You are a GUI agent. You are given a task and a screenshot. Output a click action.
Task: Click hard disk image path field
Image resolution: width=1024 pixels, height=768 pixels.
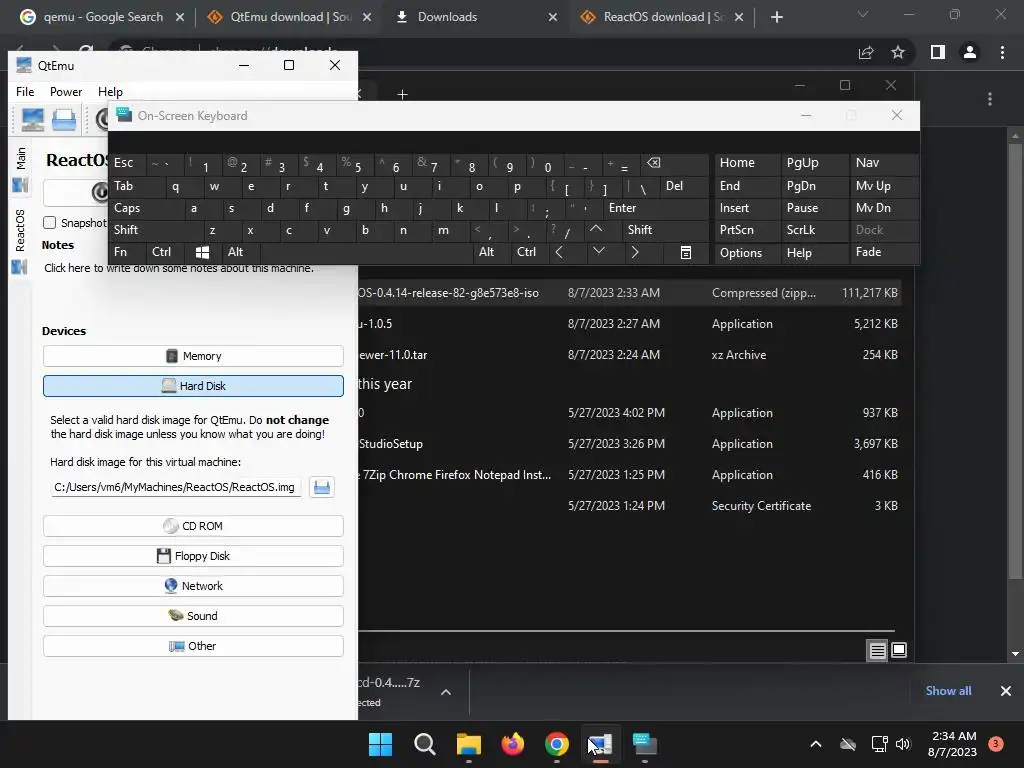tap(176, 487)
